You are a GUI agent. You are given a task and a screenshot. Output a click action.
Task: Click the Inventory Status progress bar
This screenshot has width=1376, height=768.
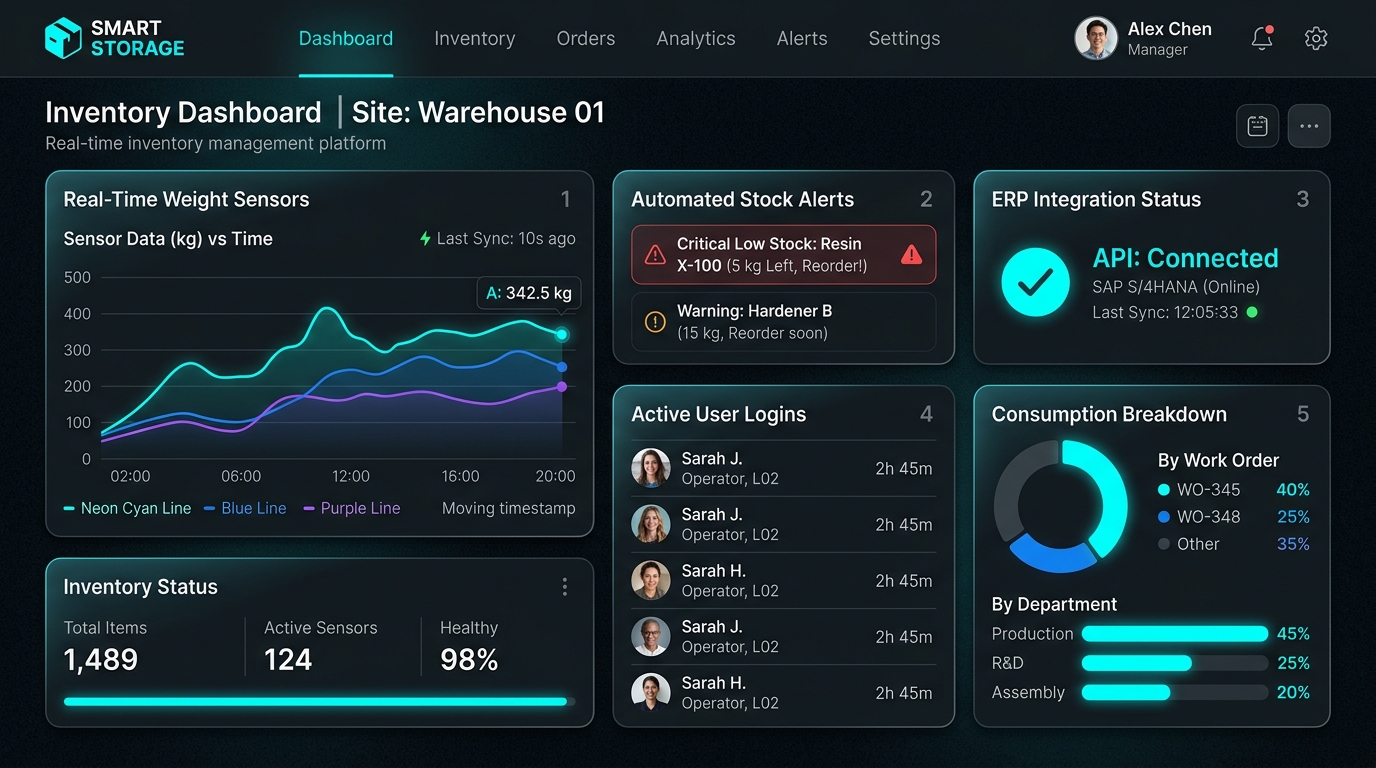click(320, 702)
